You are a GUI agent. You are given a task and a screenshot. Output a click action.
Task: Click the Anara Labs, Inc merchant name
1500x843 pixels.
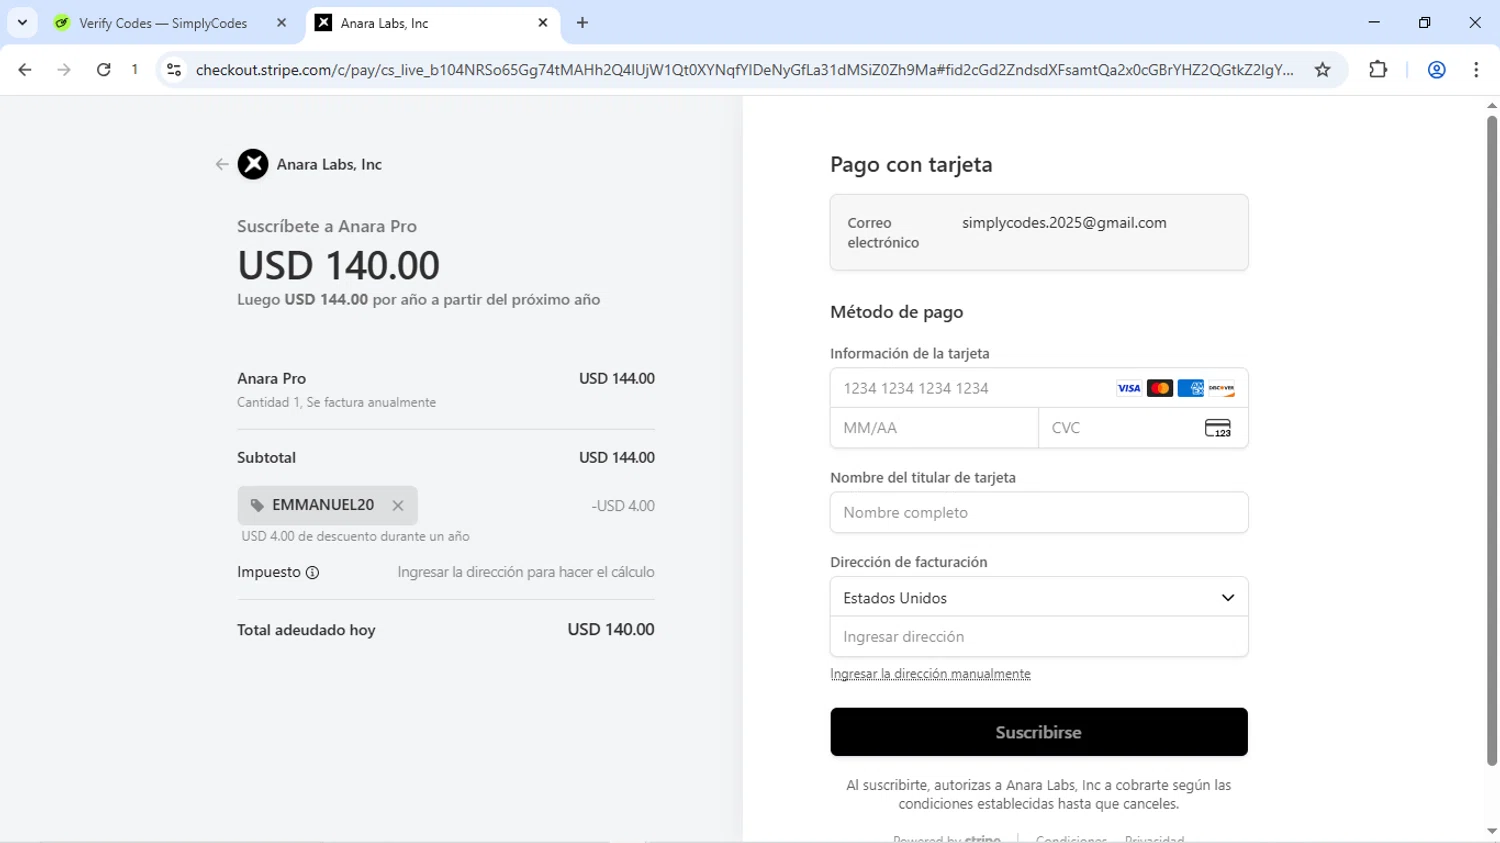pos(329,164)
